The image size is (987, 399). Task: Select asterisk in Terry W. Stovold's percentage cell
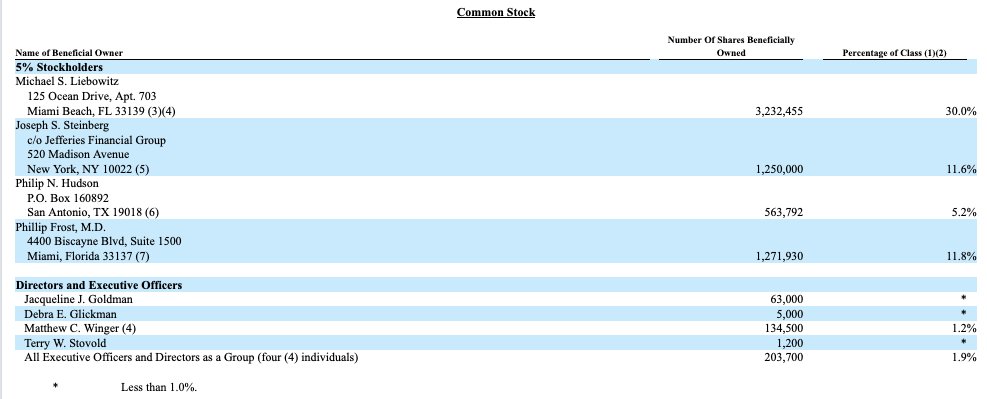pos(964,342)
